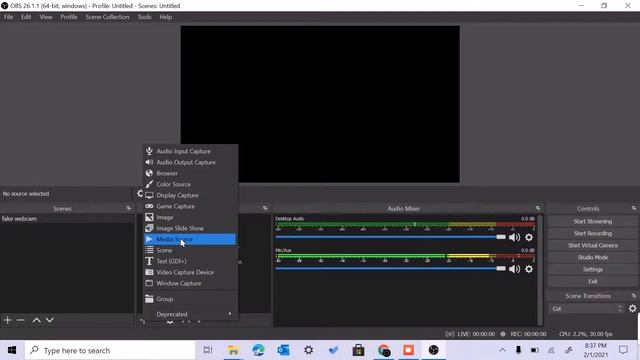Pop out the Sources dock icon
This screenshot has height=360, width=640.
point(265,208)
